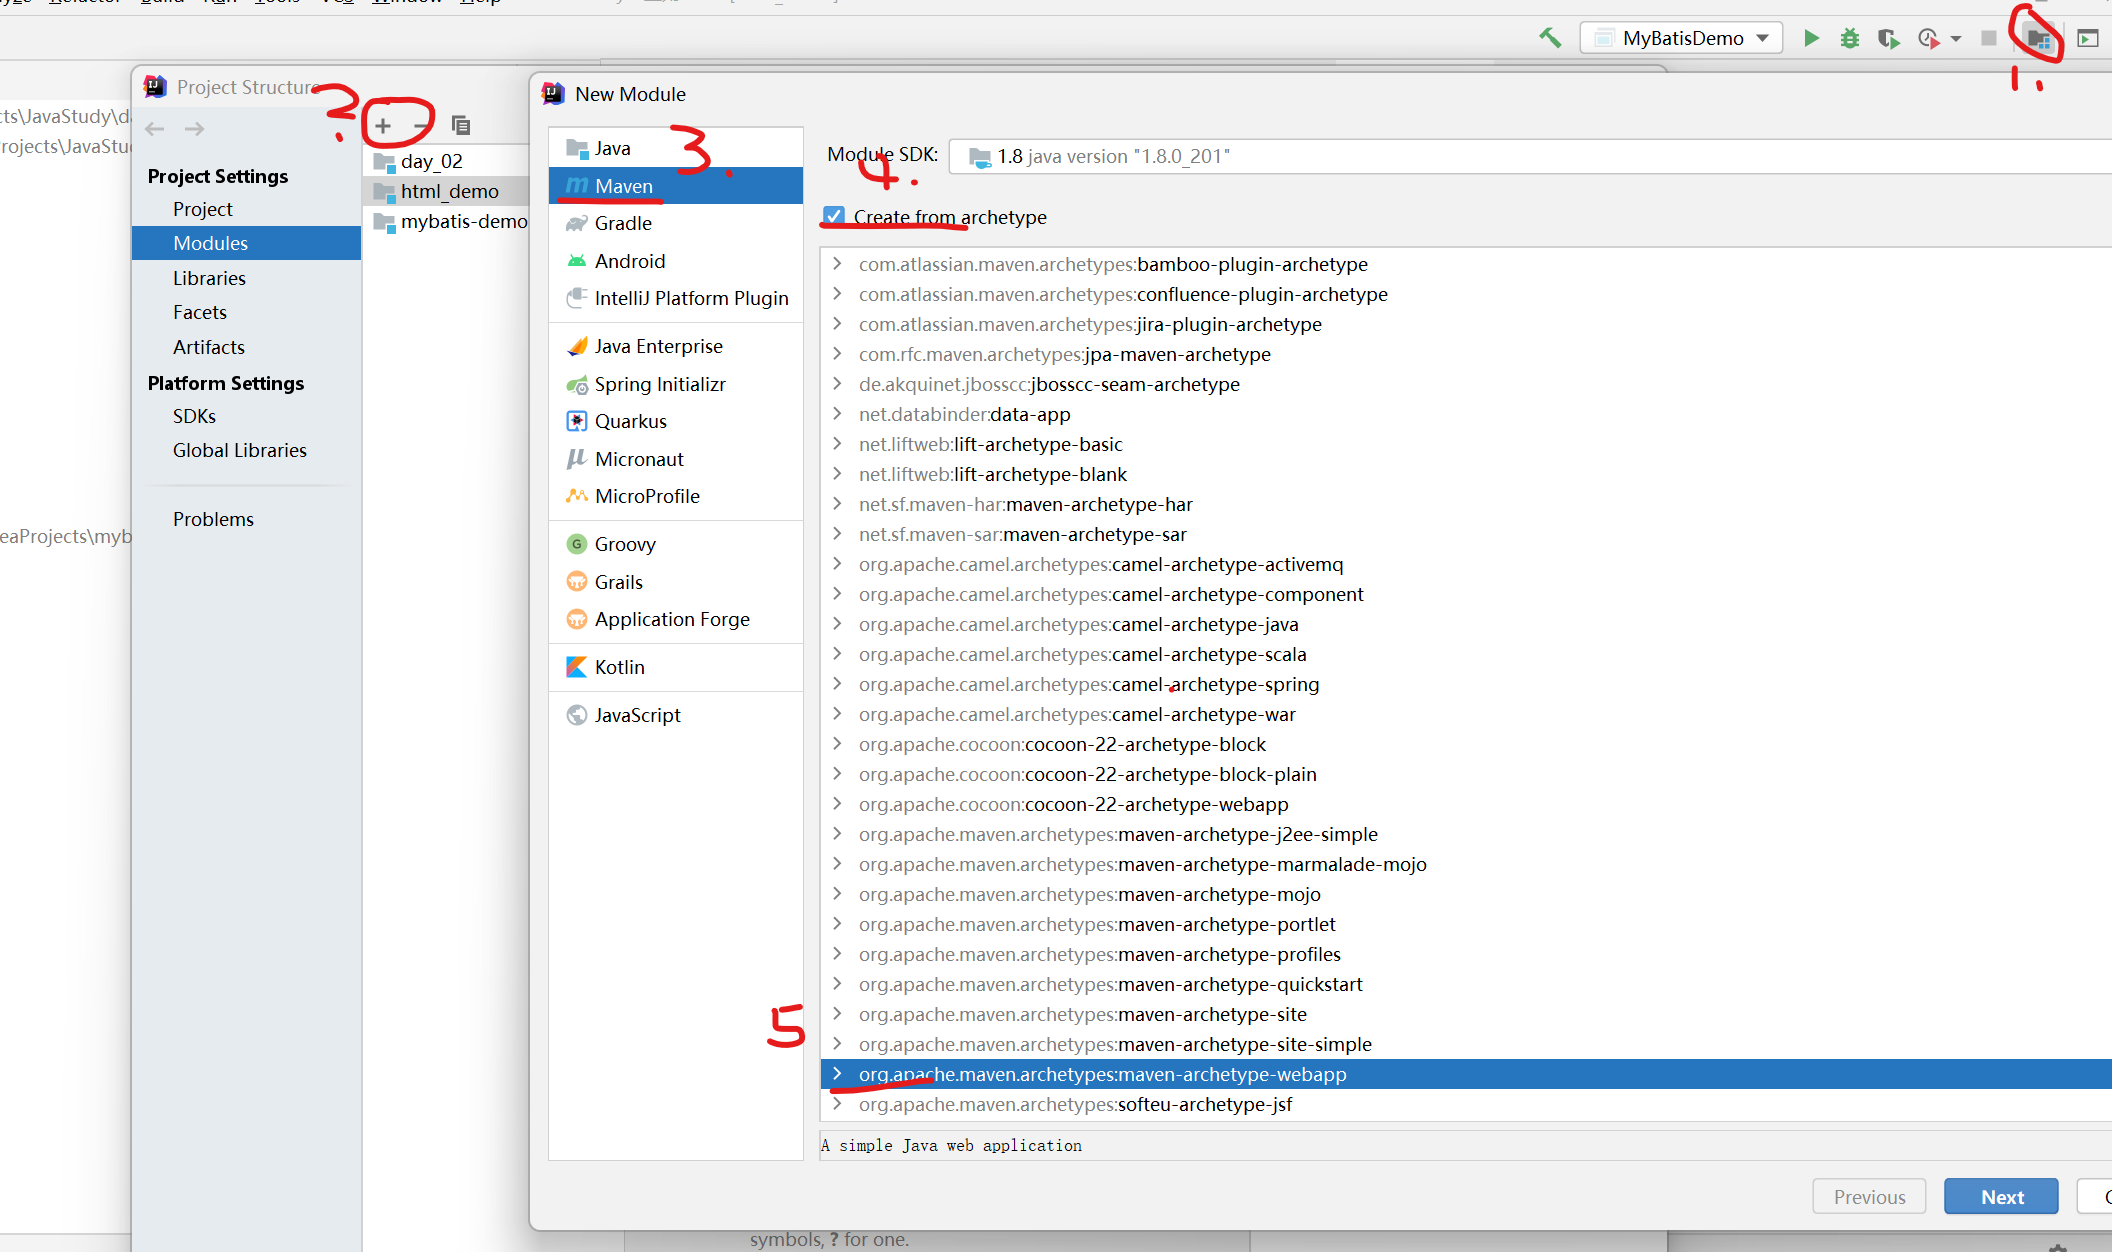Open Facets settings page

pos(246,312)
